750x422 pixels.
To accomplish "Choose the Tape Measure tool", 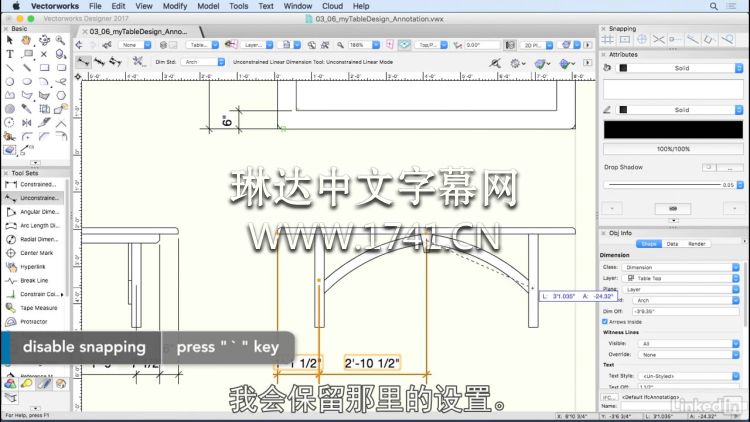I will click(33, 308).
